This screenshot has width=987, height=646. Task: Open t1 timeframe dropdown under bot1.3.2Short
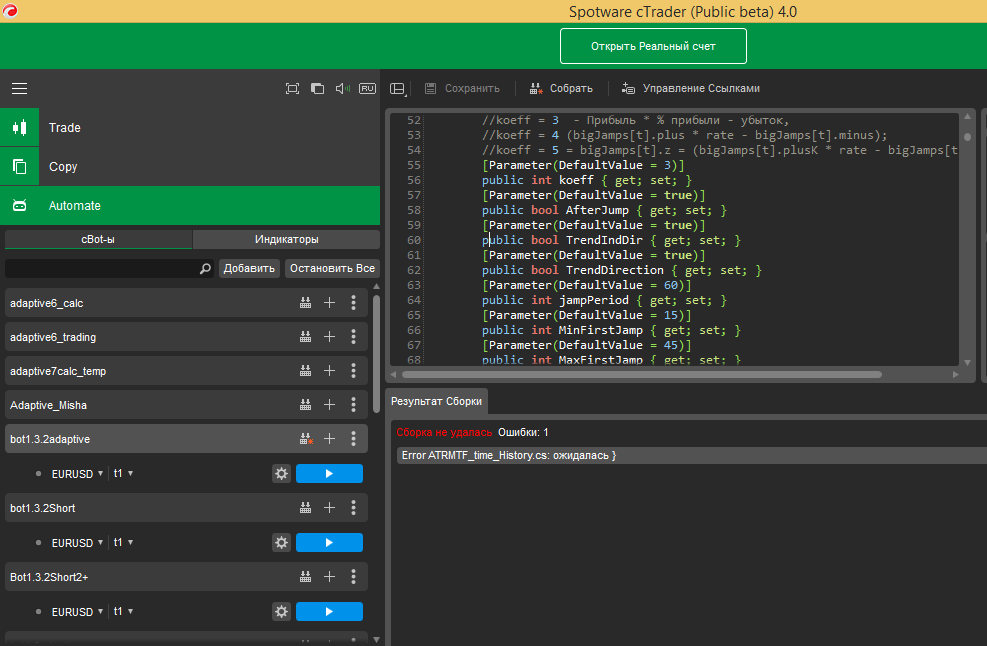coord(123,543)
